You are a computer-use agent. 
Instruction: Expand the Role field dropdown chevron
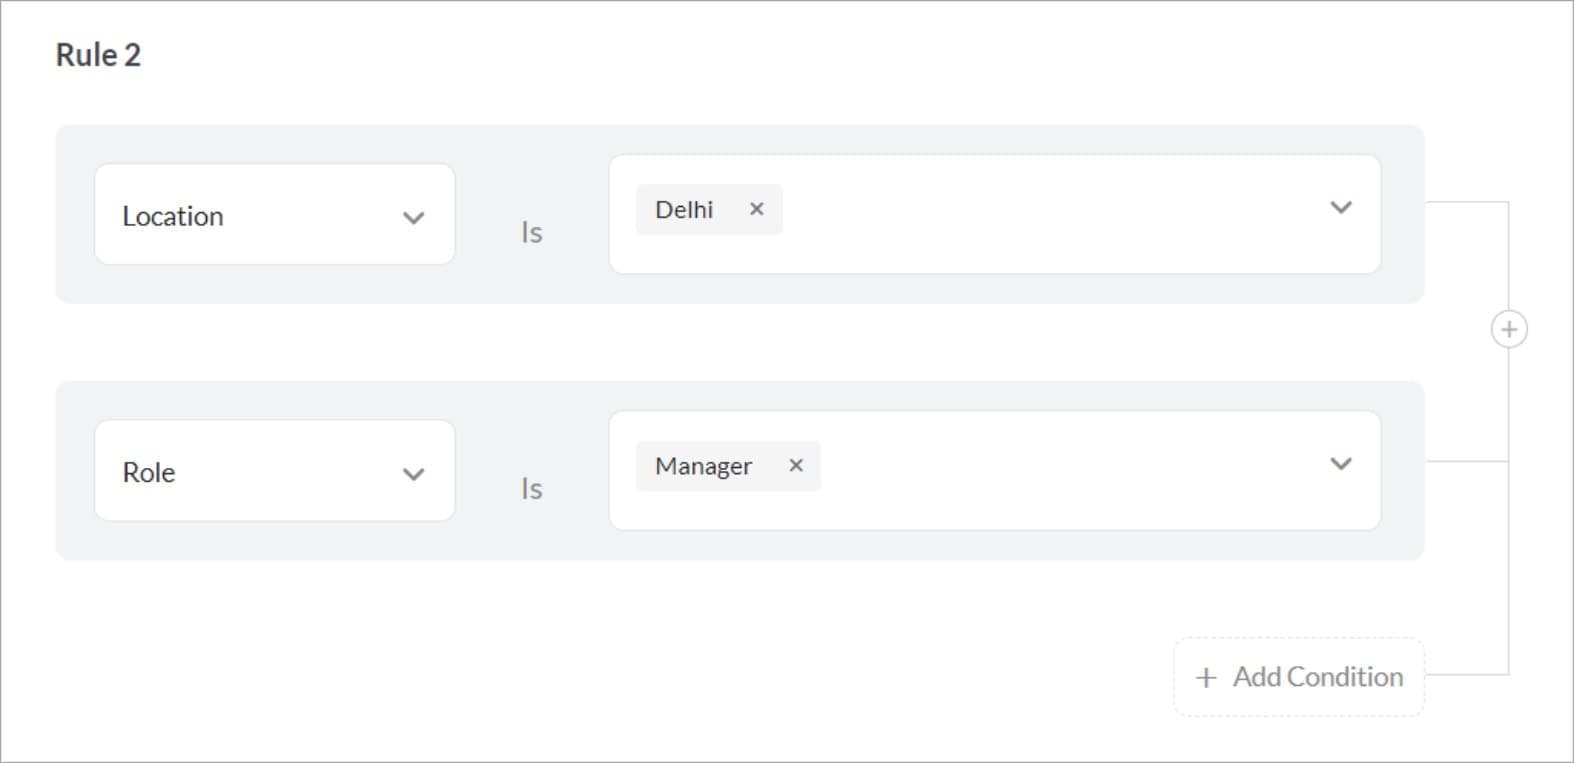(x=413, y=473)
